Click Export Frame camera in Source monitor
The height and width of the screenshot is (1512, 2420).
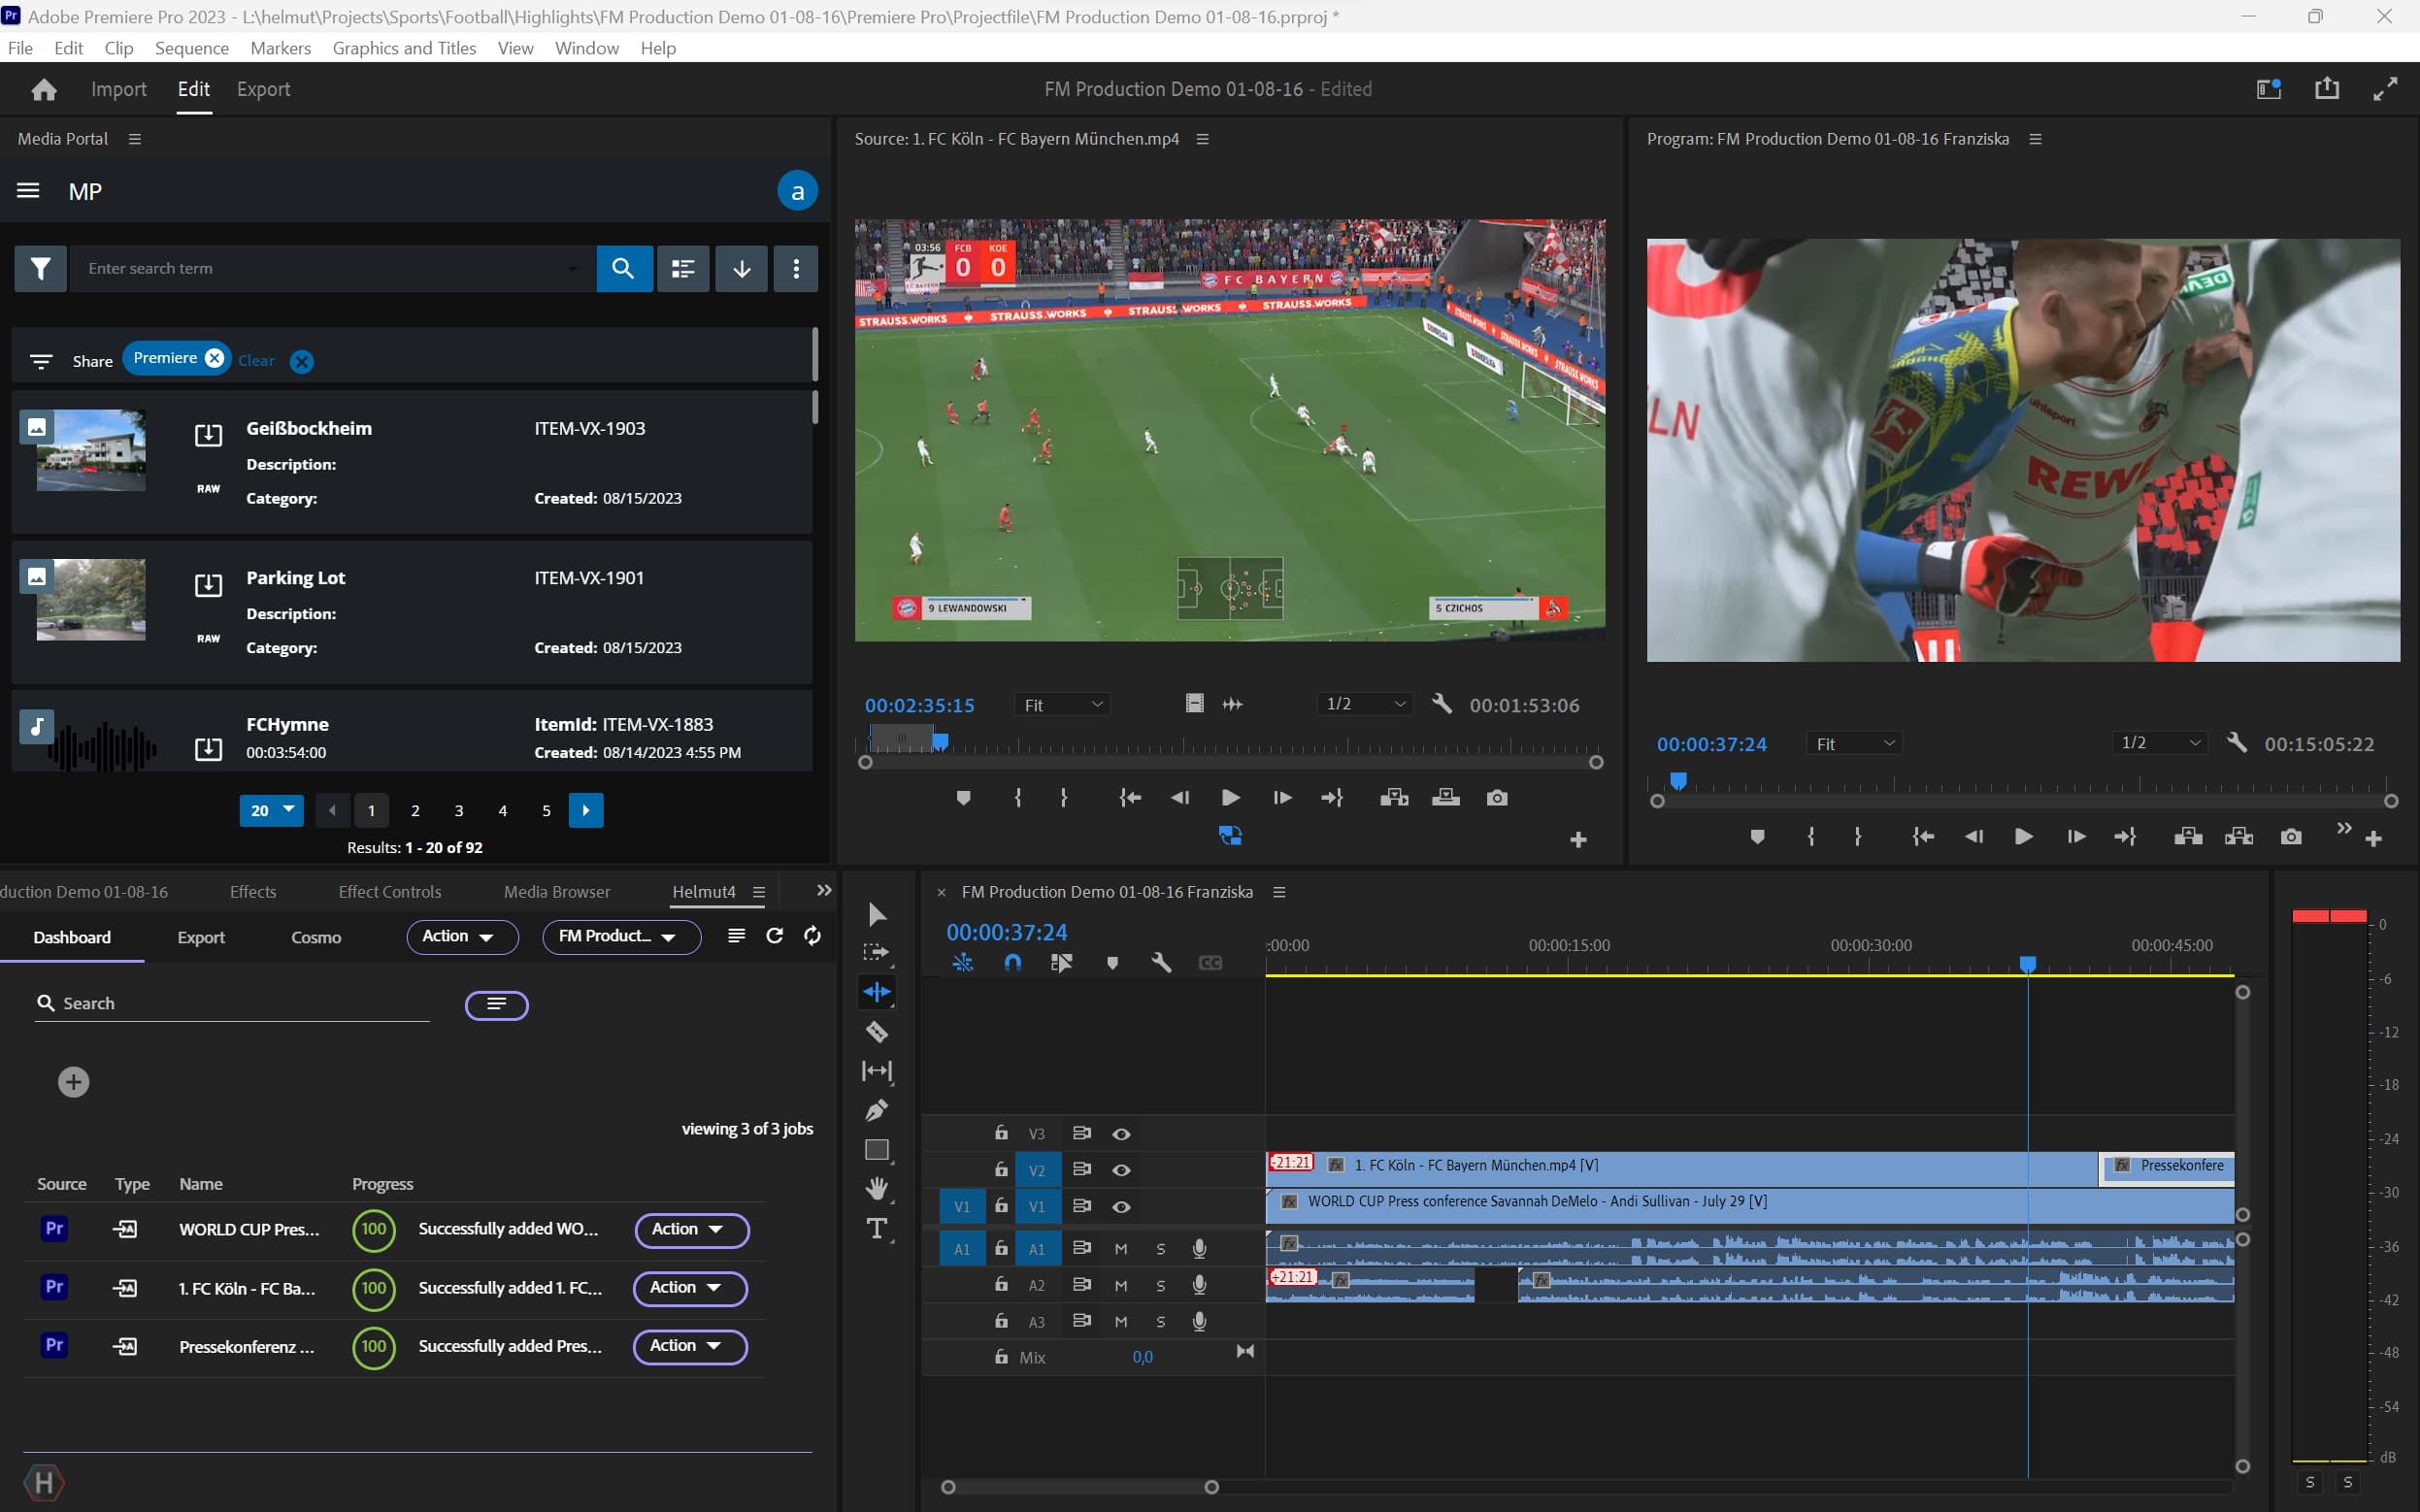pos(1497,798)
